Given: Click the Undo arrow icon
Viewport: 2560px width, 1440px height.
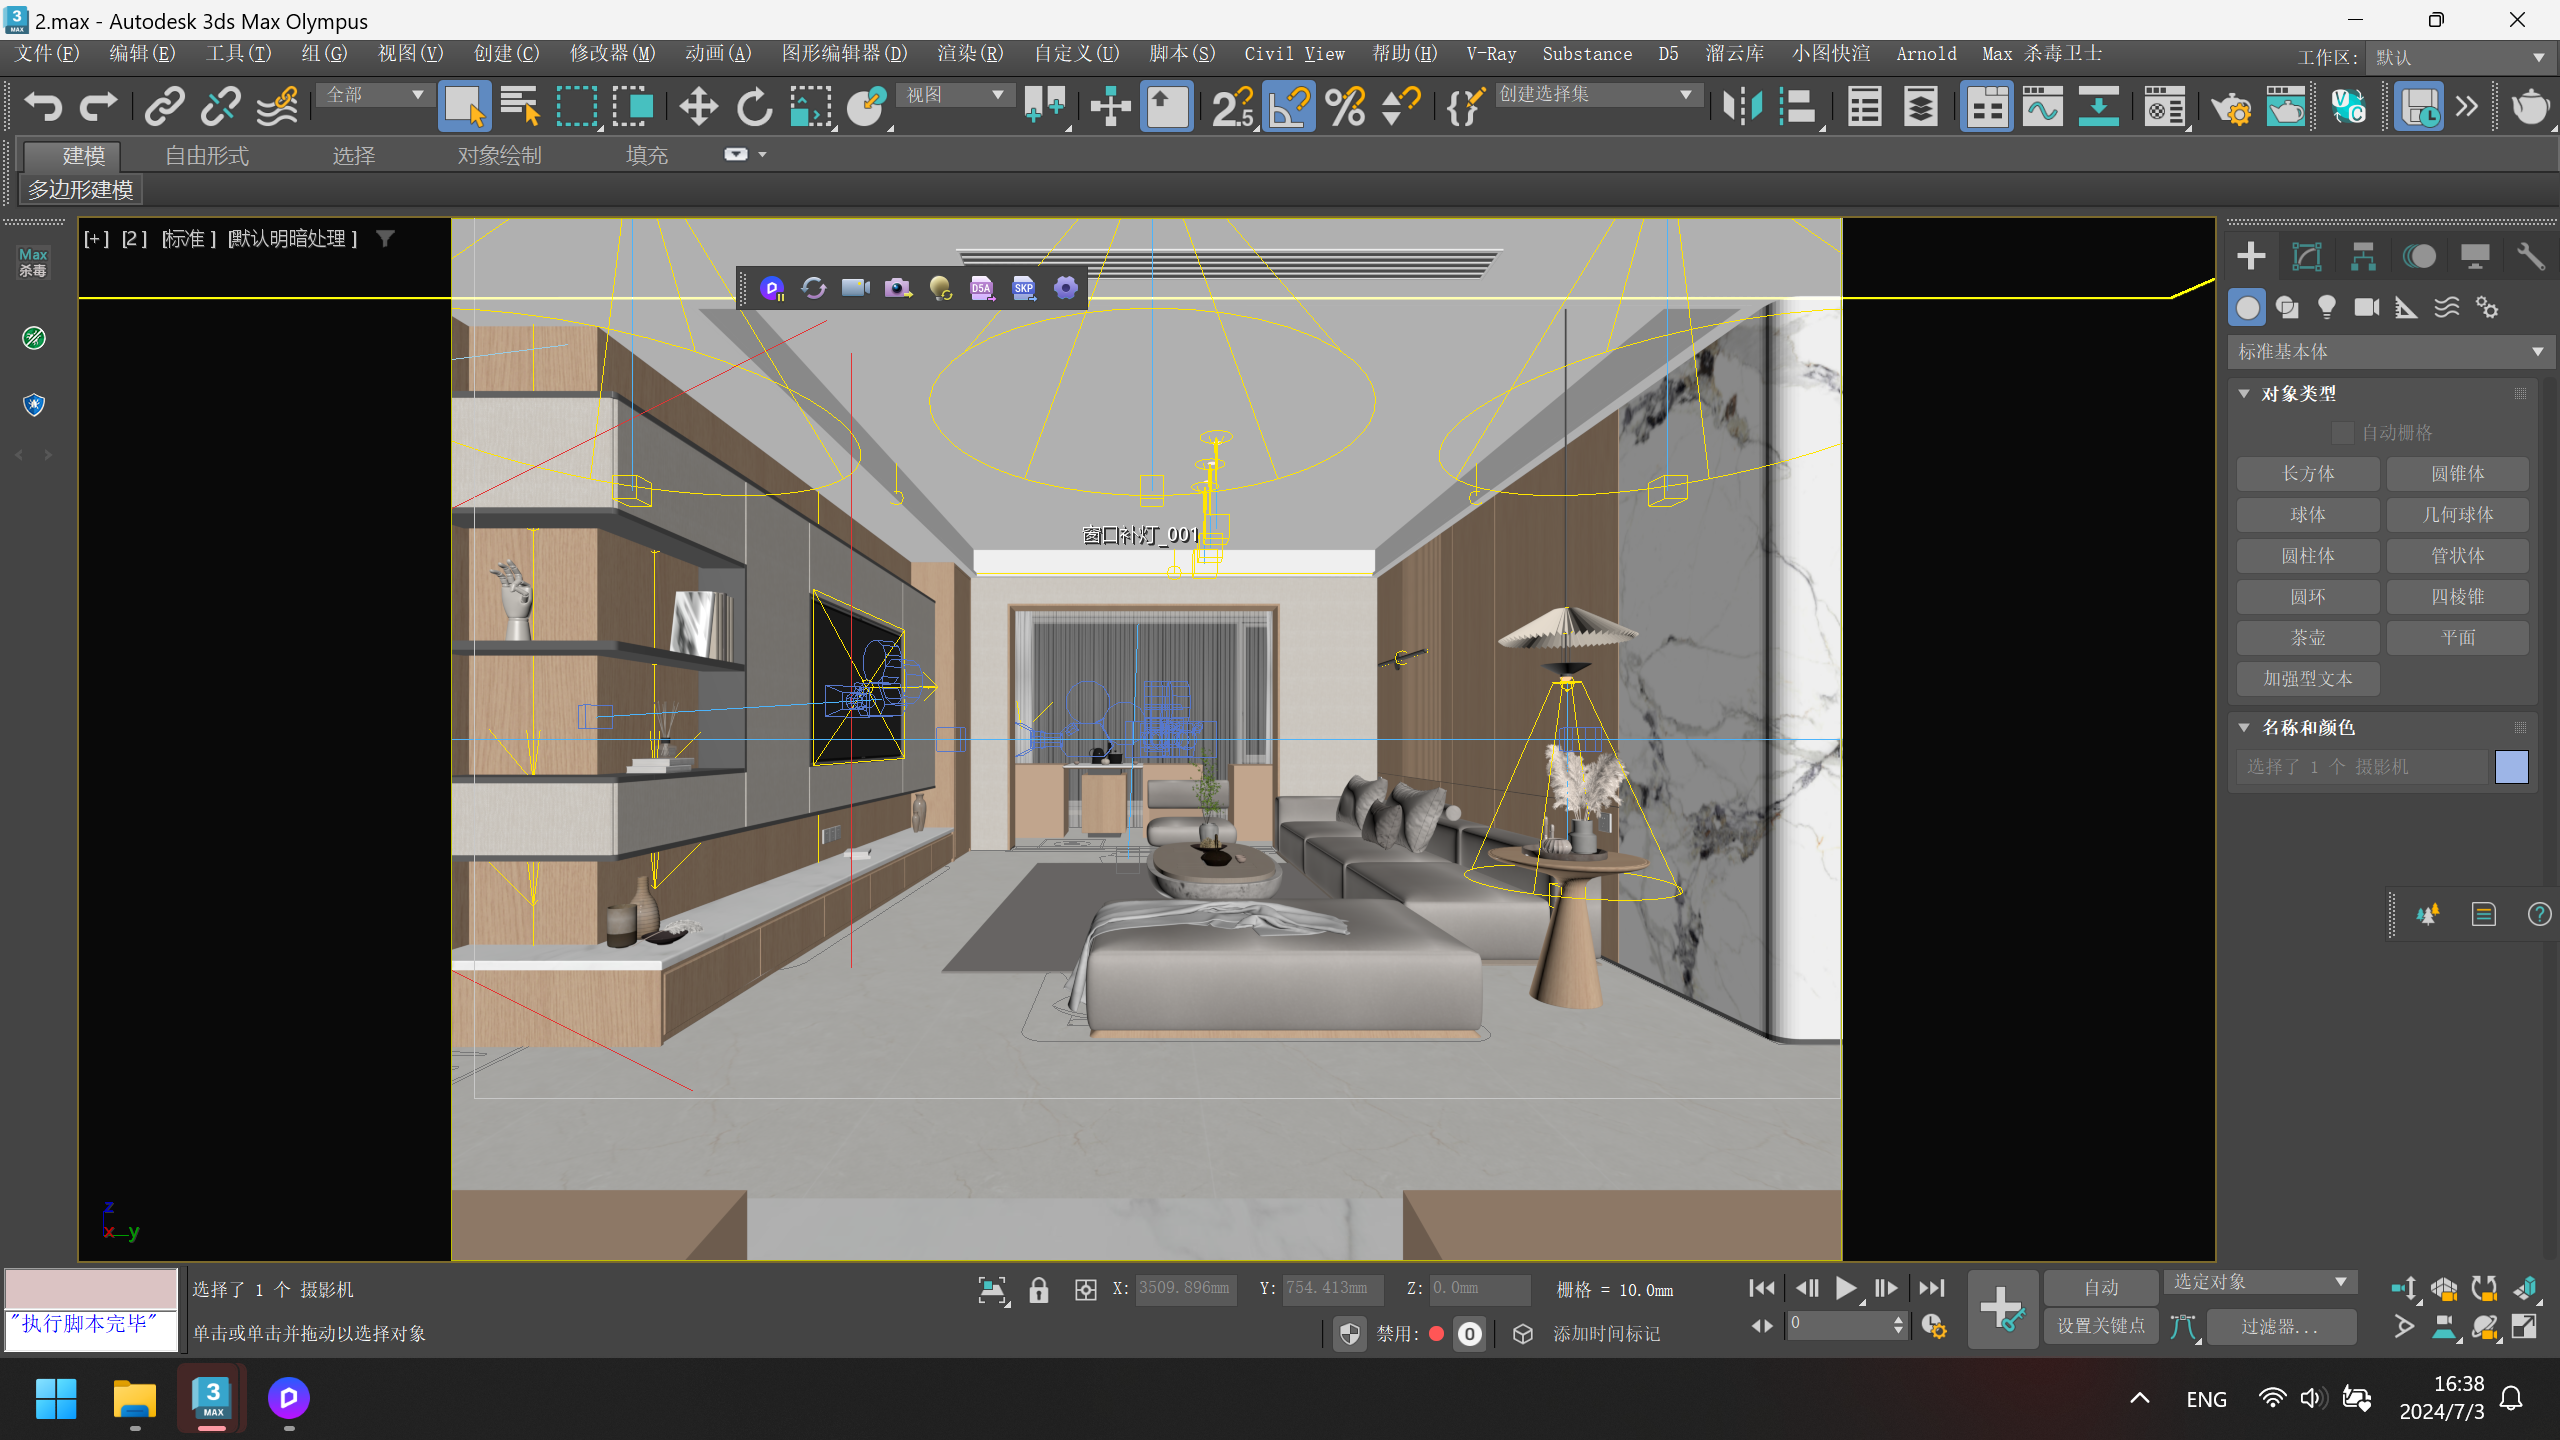Looking at the screenshot, I should (x=42, y=106).
